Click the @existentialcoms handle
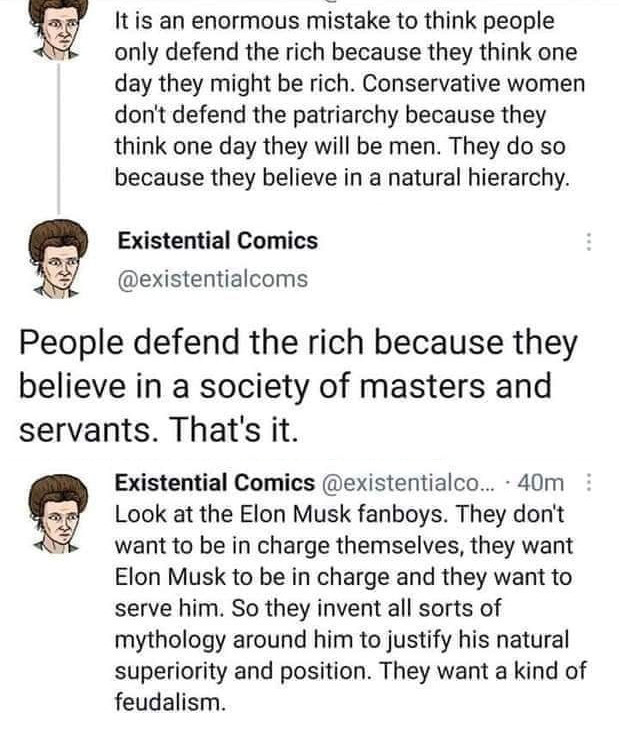Viewport: 619px width, 732px height. pyautogui.click(x=213, y=279)
